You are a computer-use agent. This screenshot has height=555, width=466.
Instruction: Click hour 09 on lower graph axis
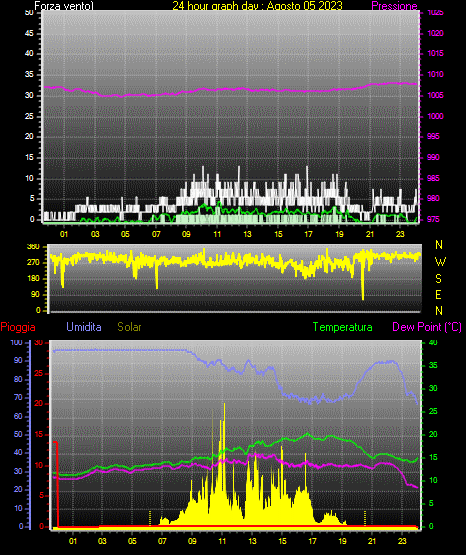(192, 541)
